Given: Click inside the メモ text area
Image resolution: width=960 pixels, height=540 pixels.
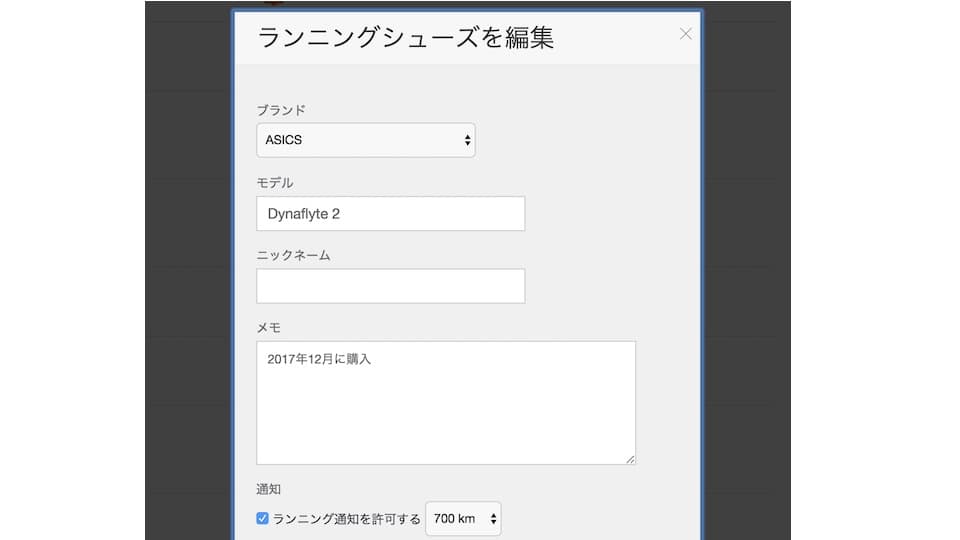Looking at the screenshot, I should click(446, 403).
